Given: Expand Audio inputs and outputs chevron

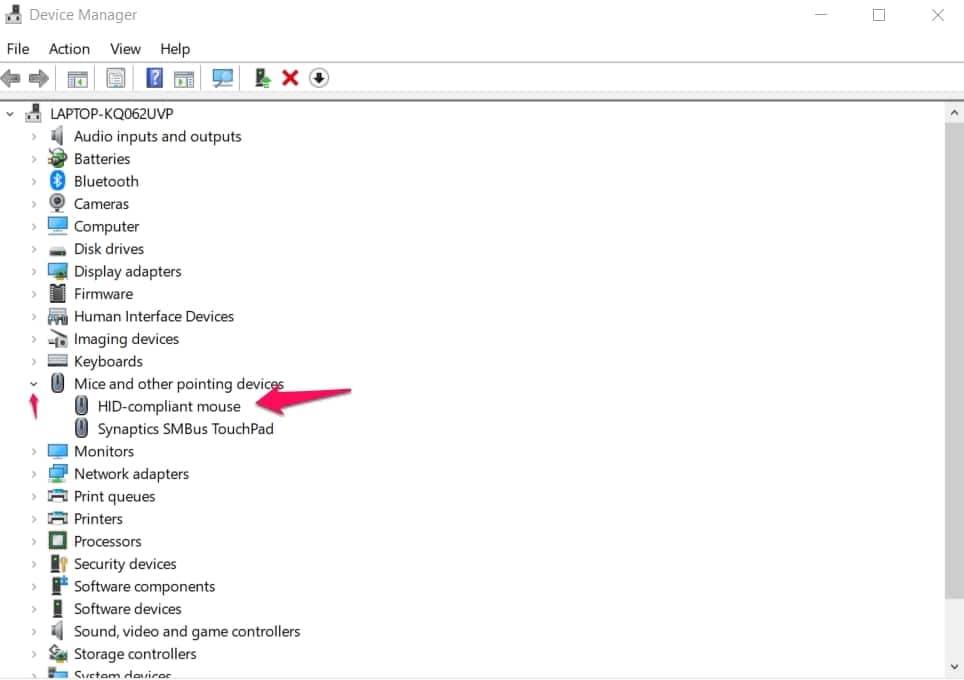Looking at the screenshot, I should tap(34, 136).
